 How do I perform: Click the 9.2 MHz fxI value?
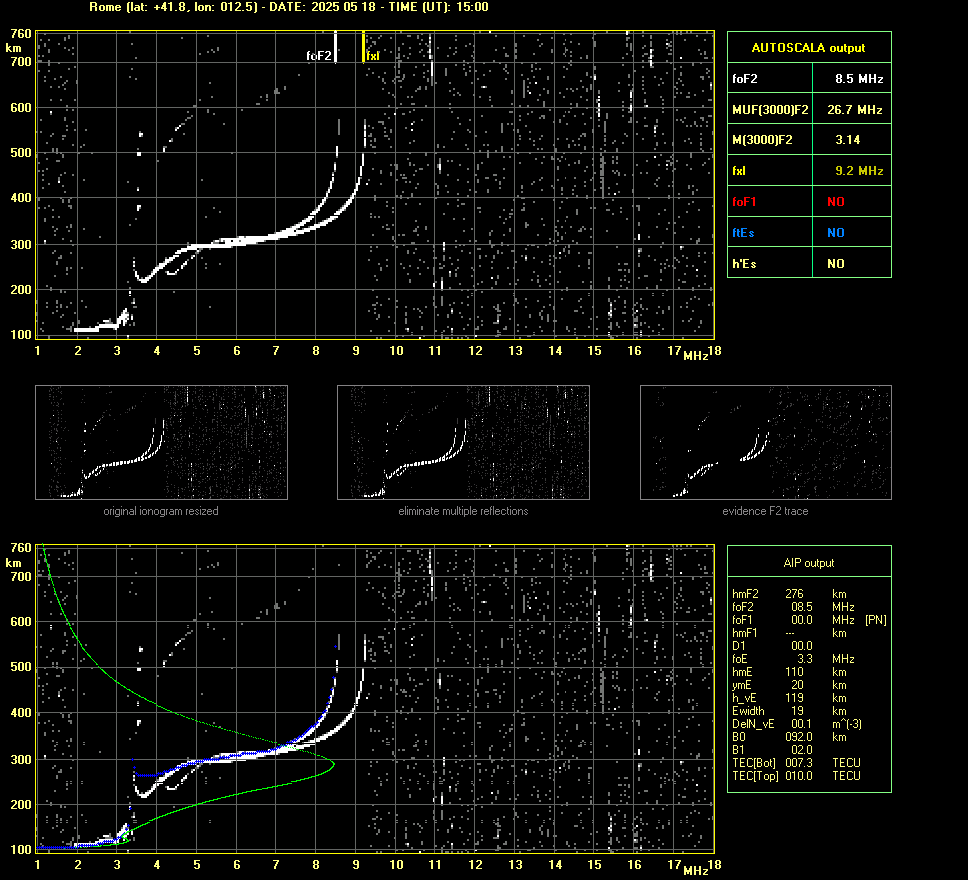pos(859,170)
